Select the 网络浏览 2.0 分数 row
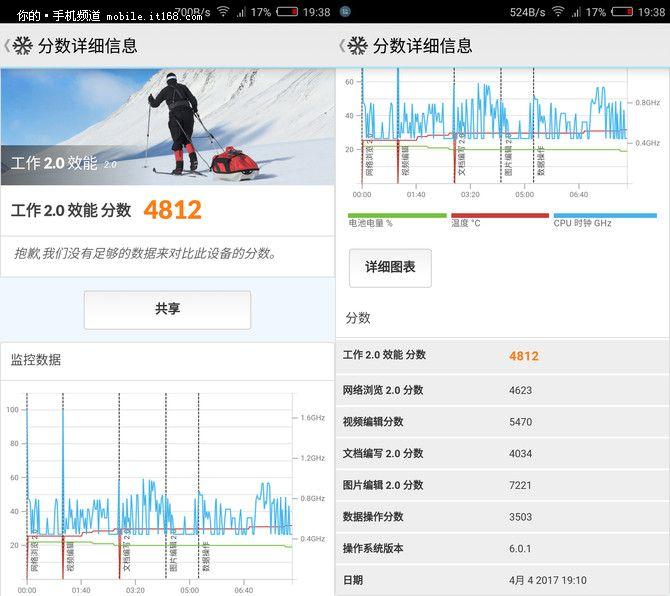Image resolution: width=670 pixels, height=596 pixels. tap(502, 390)
